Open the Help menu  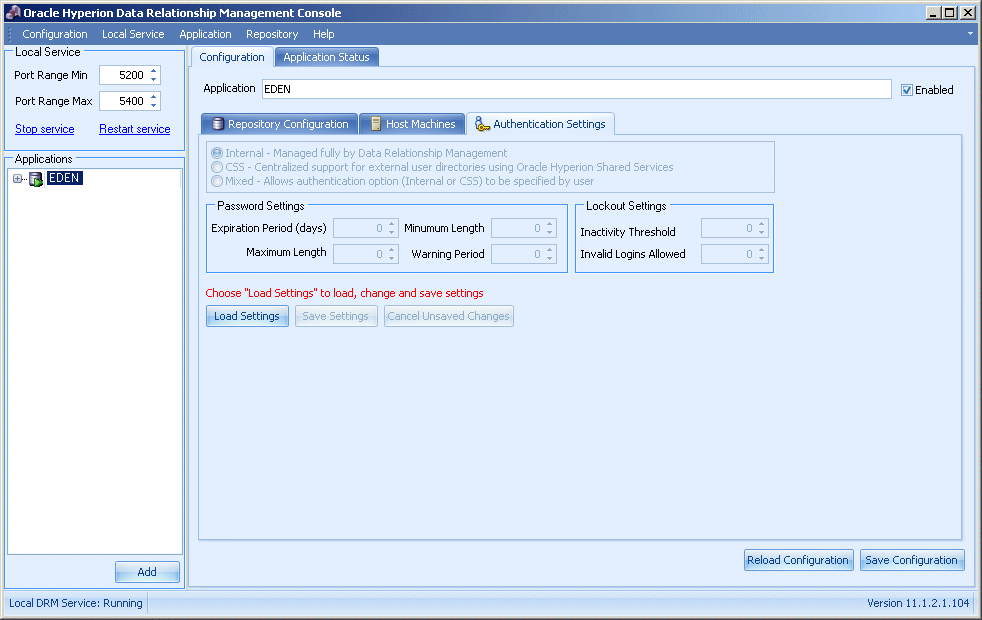[324, 34]
